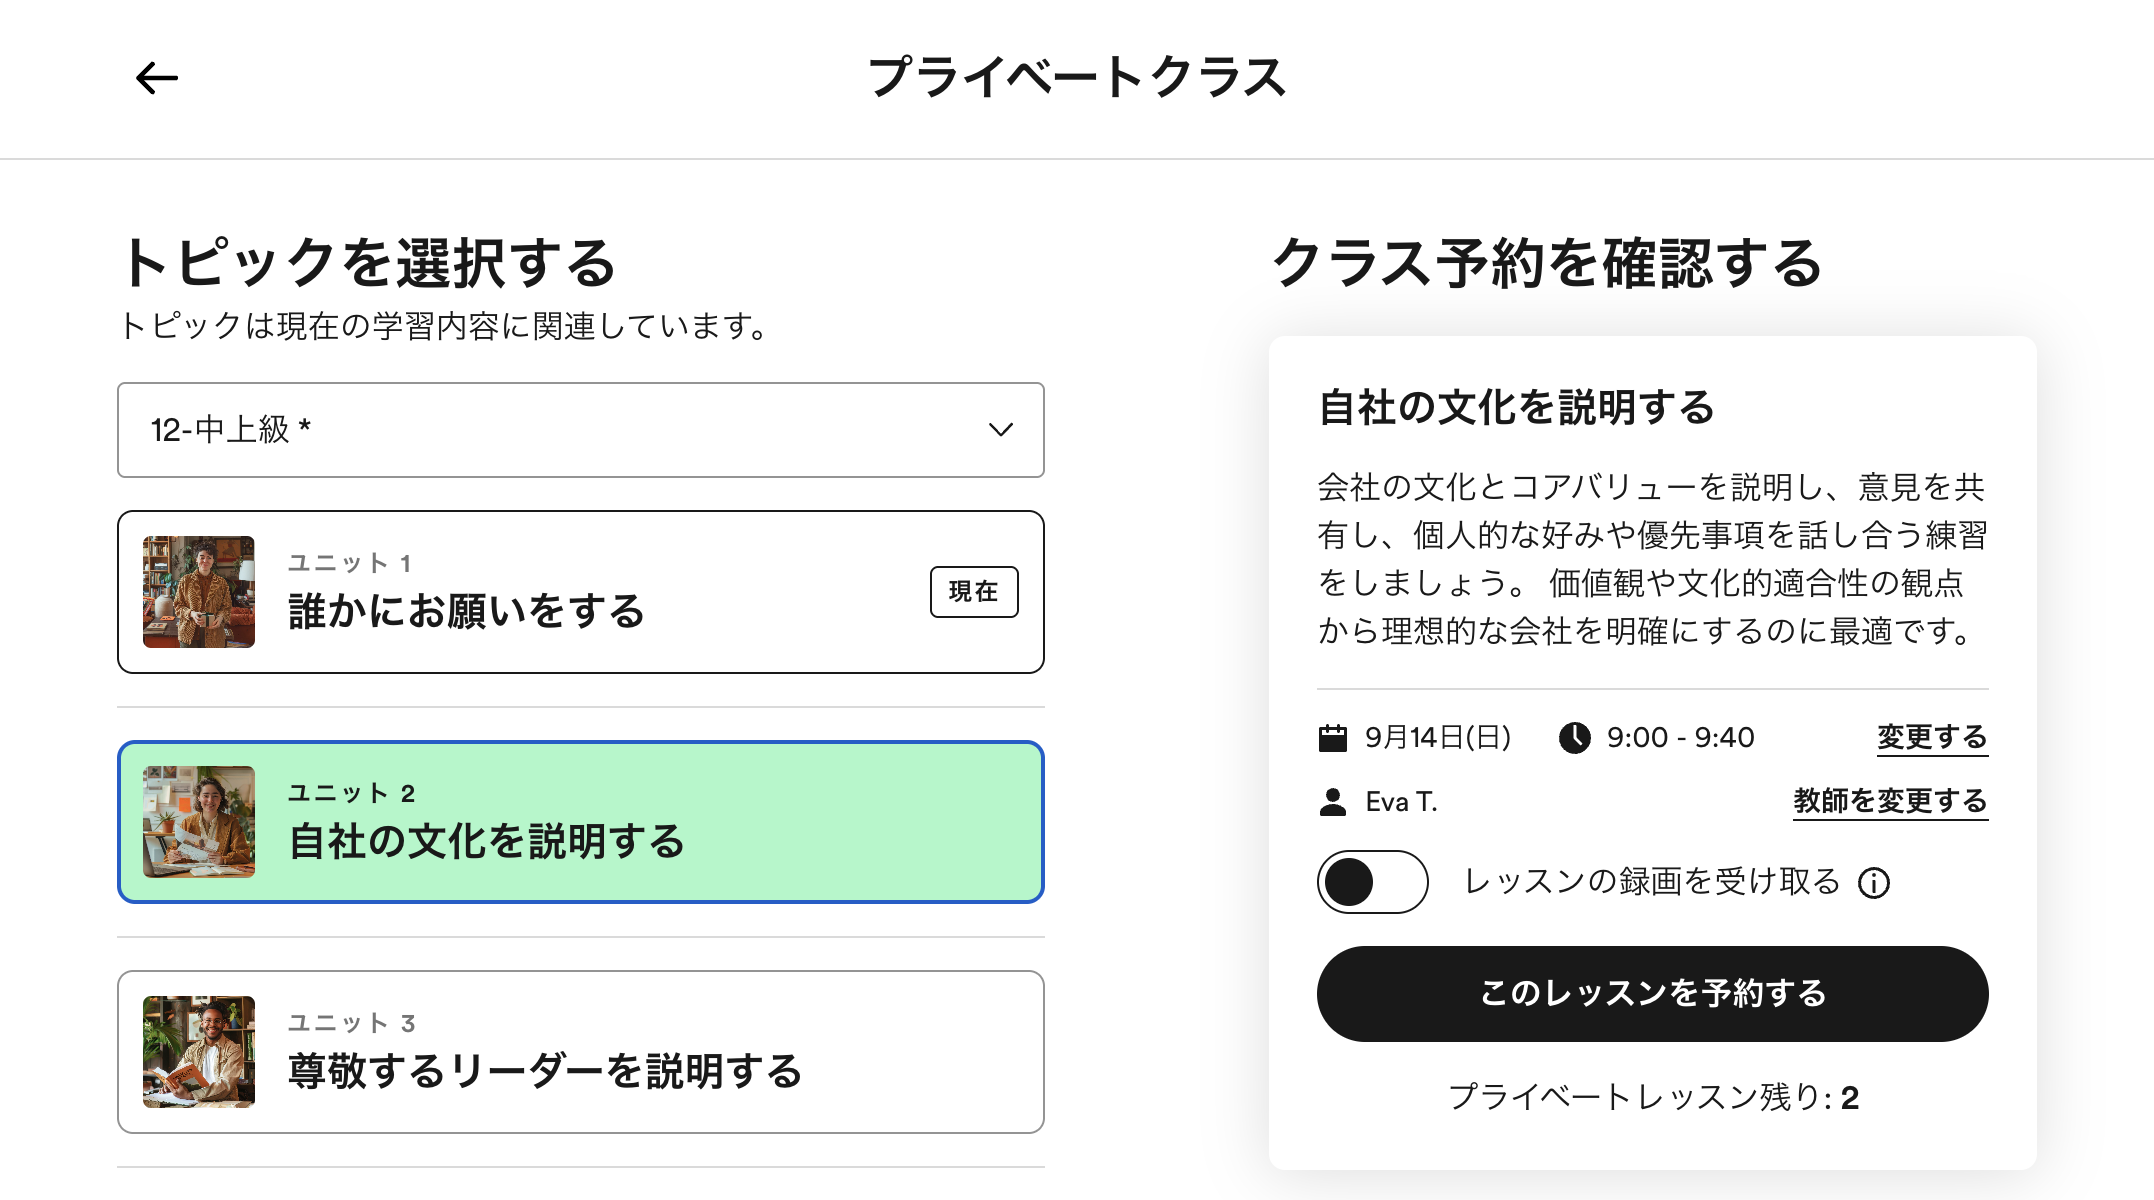Click the info icon next to レッスンの録画を受け取る

(x=1874, y=883)
